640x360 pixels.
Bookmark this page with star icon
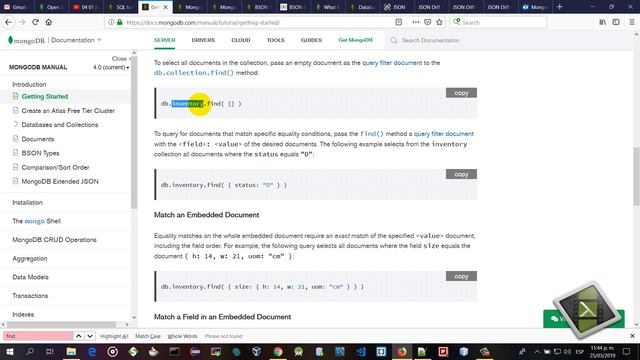point(439,22)
